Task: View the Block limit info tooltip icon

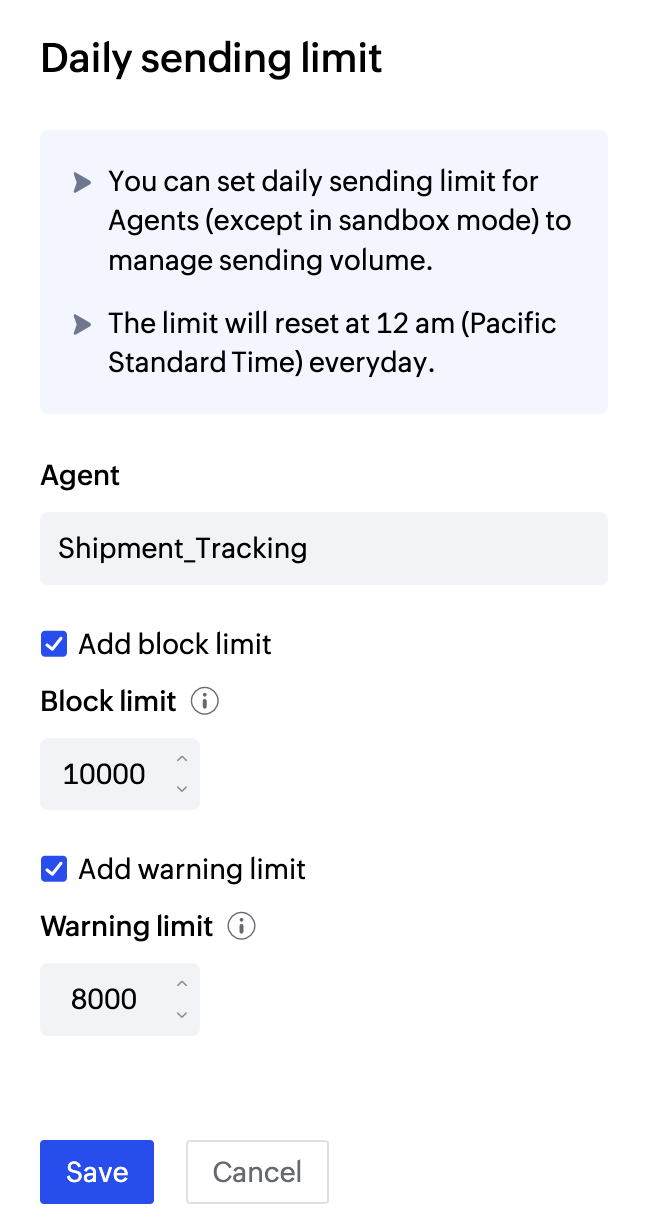Action: (204, 701)
